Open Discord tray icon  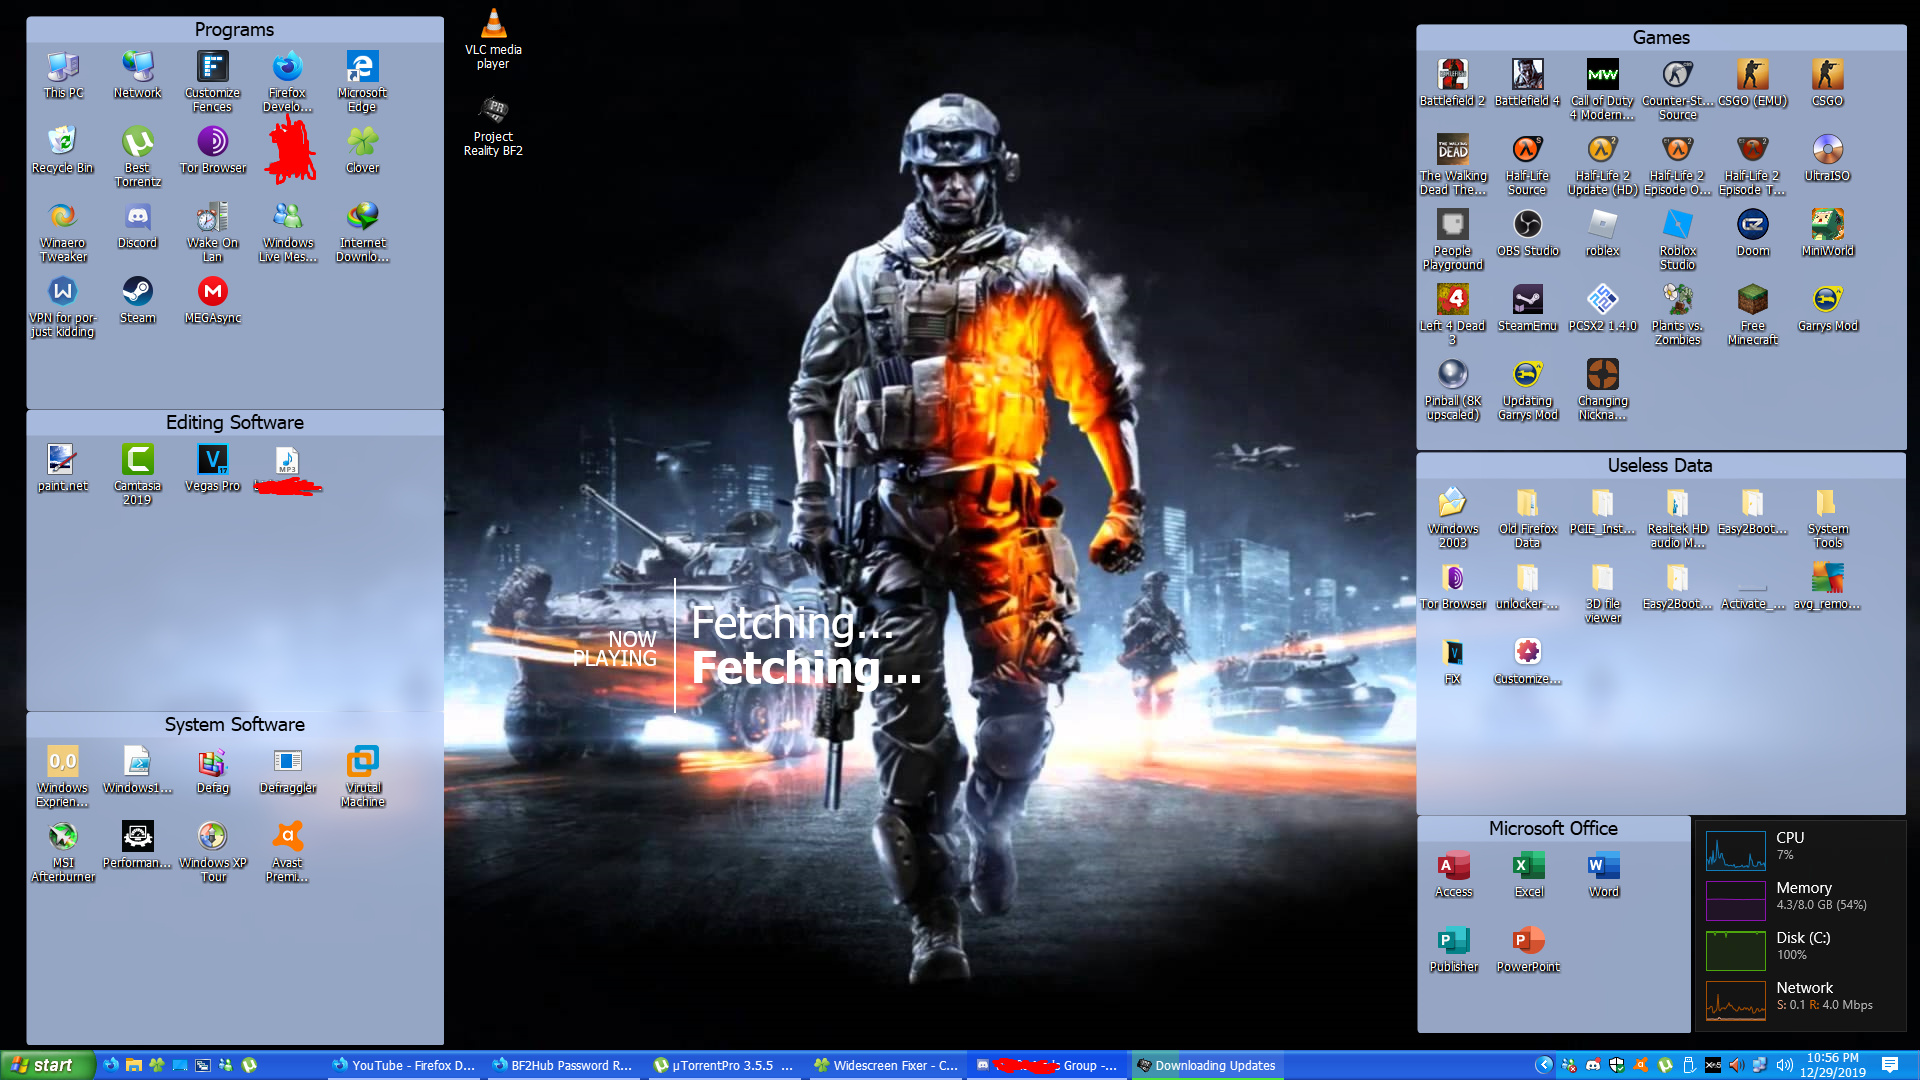(x=1592, y=1065)
